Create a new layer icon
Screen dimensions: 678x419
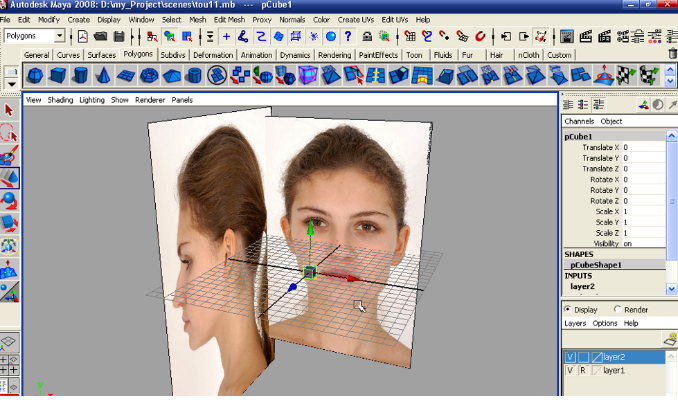point(671,339)
